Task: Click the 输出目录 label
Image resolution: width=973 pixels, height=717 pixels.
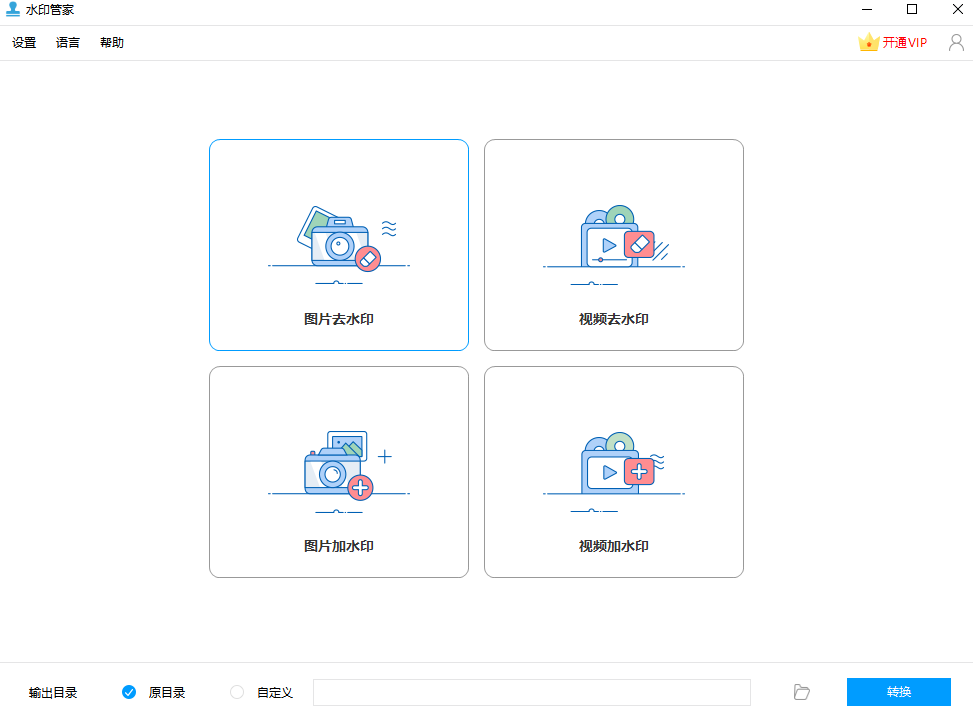Action: coord(53,693)
